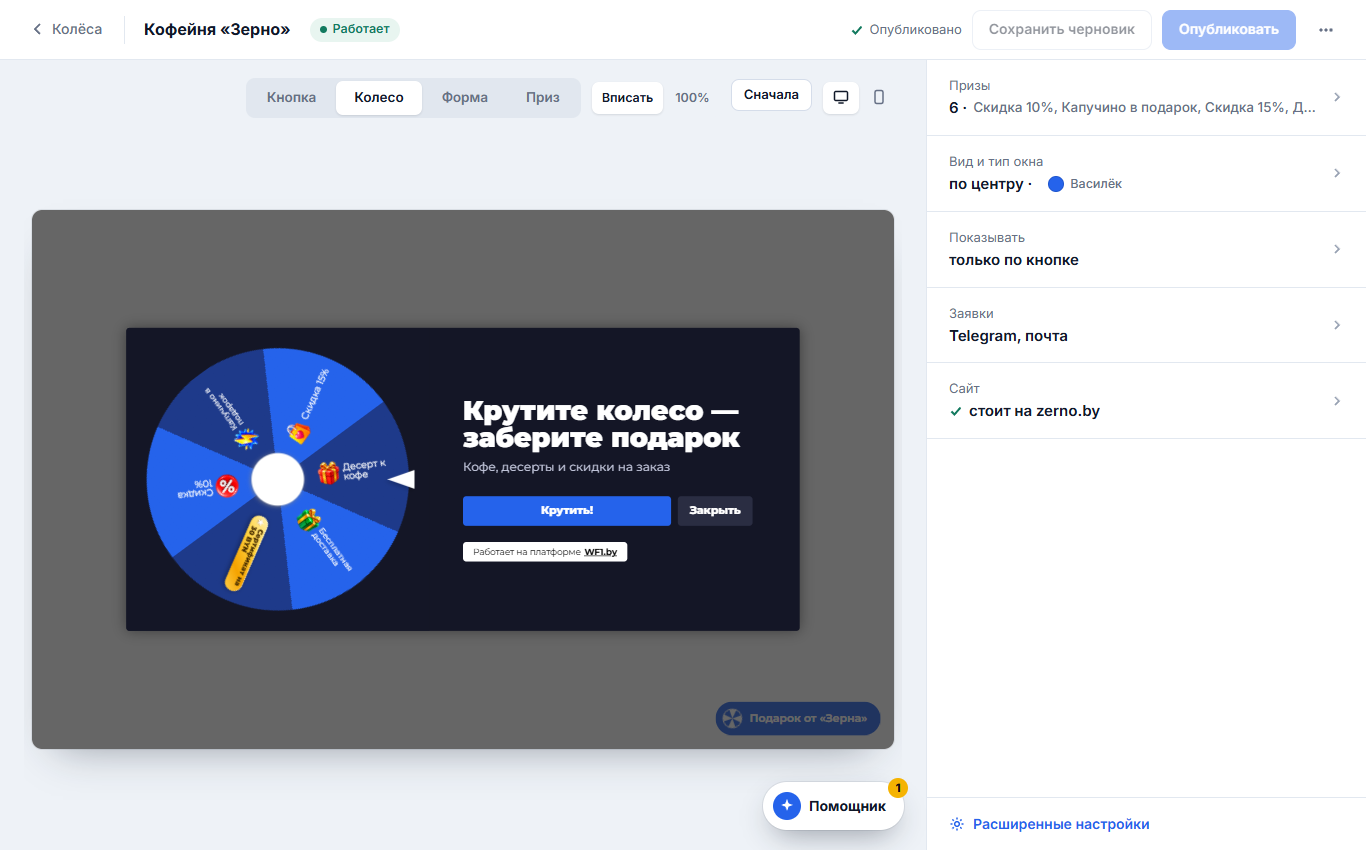This screenshot has width=1366, height=850.
Task: Go back to Колёса list
Action: (x=67, y=29)
